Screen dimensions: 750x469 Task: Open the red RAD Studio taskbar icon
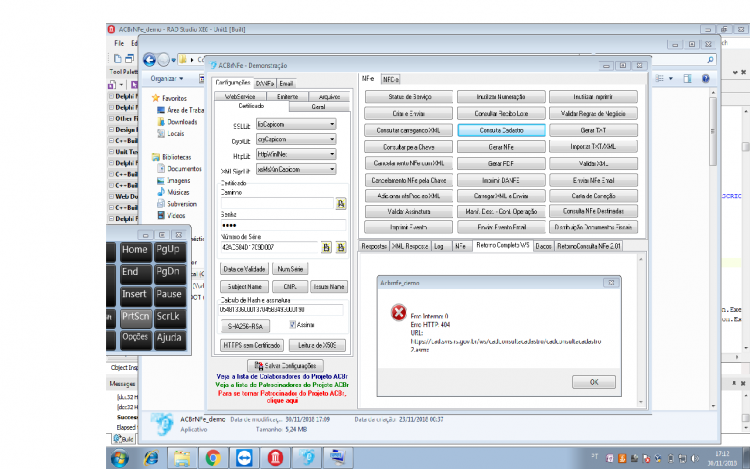(x=275, y=458)
